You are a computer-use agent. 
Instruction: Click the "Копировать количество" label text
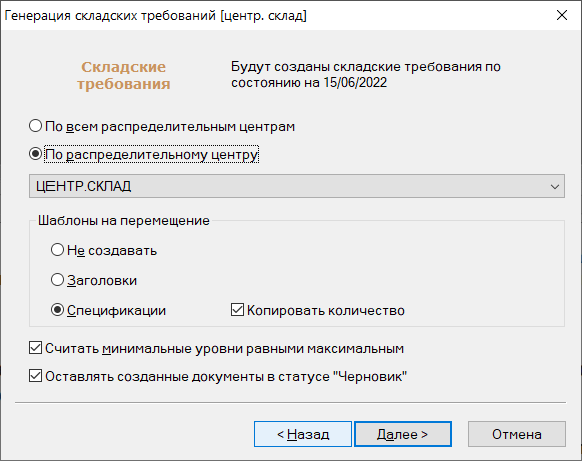(326, 310)
